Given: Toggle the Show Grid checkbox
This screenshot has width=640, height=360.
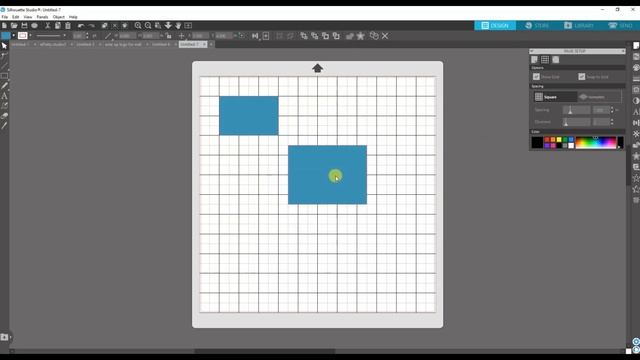Looking at the screenshot, I should pos(536,77).
